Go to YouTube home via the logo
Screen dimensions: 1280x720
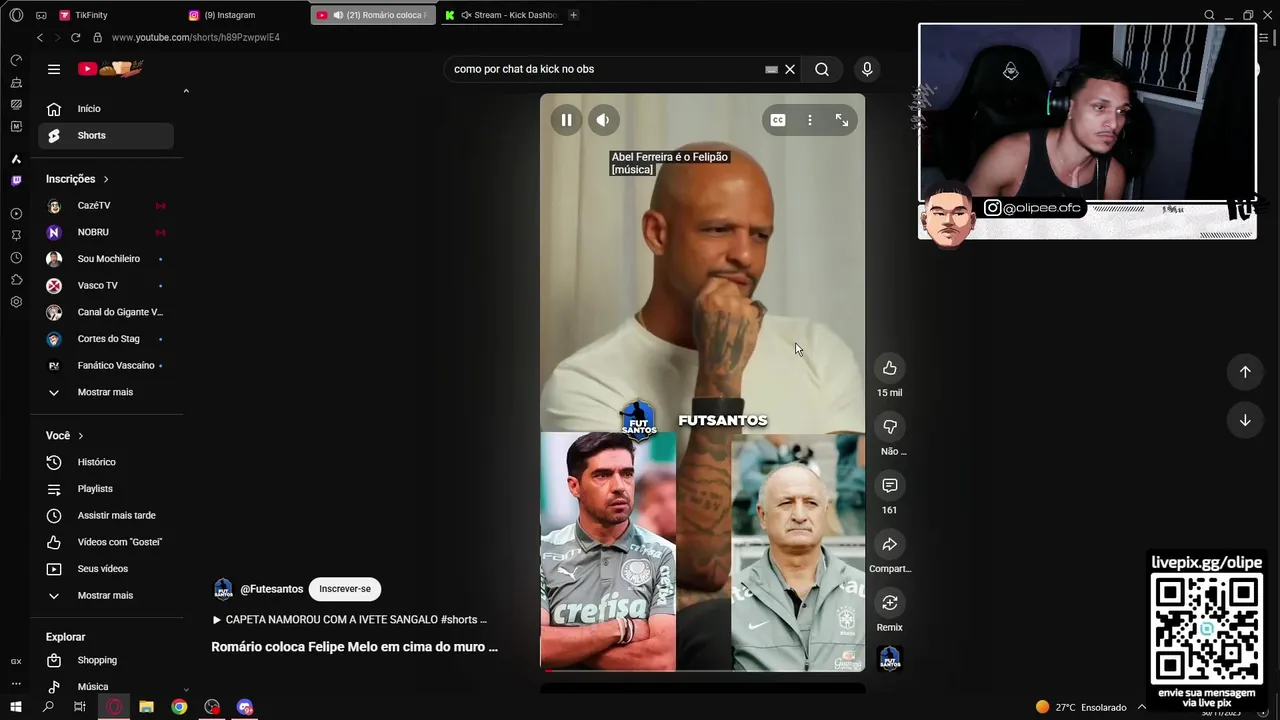[111, 69]
